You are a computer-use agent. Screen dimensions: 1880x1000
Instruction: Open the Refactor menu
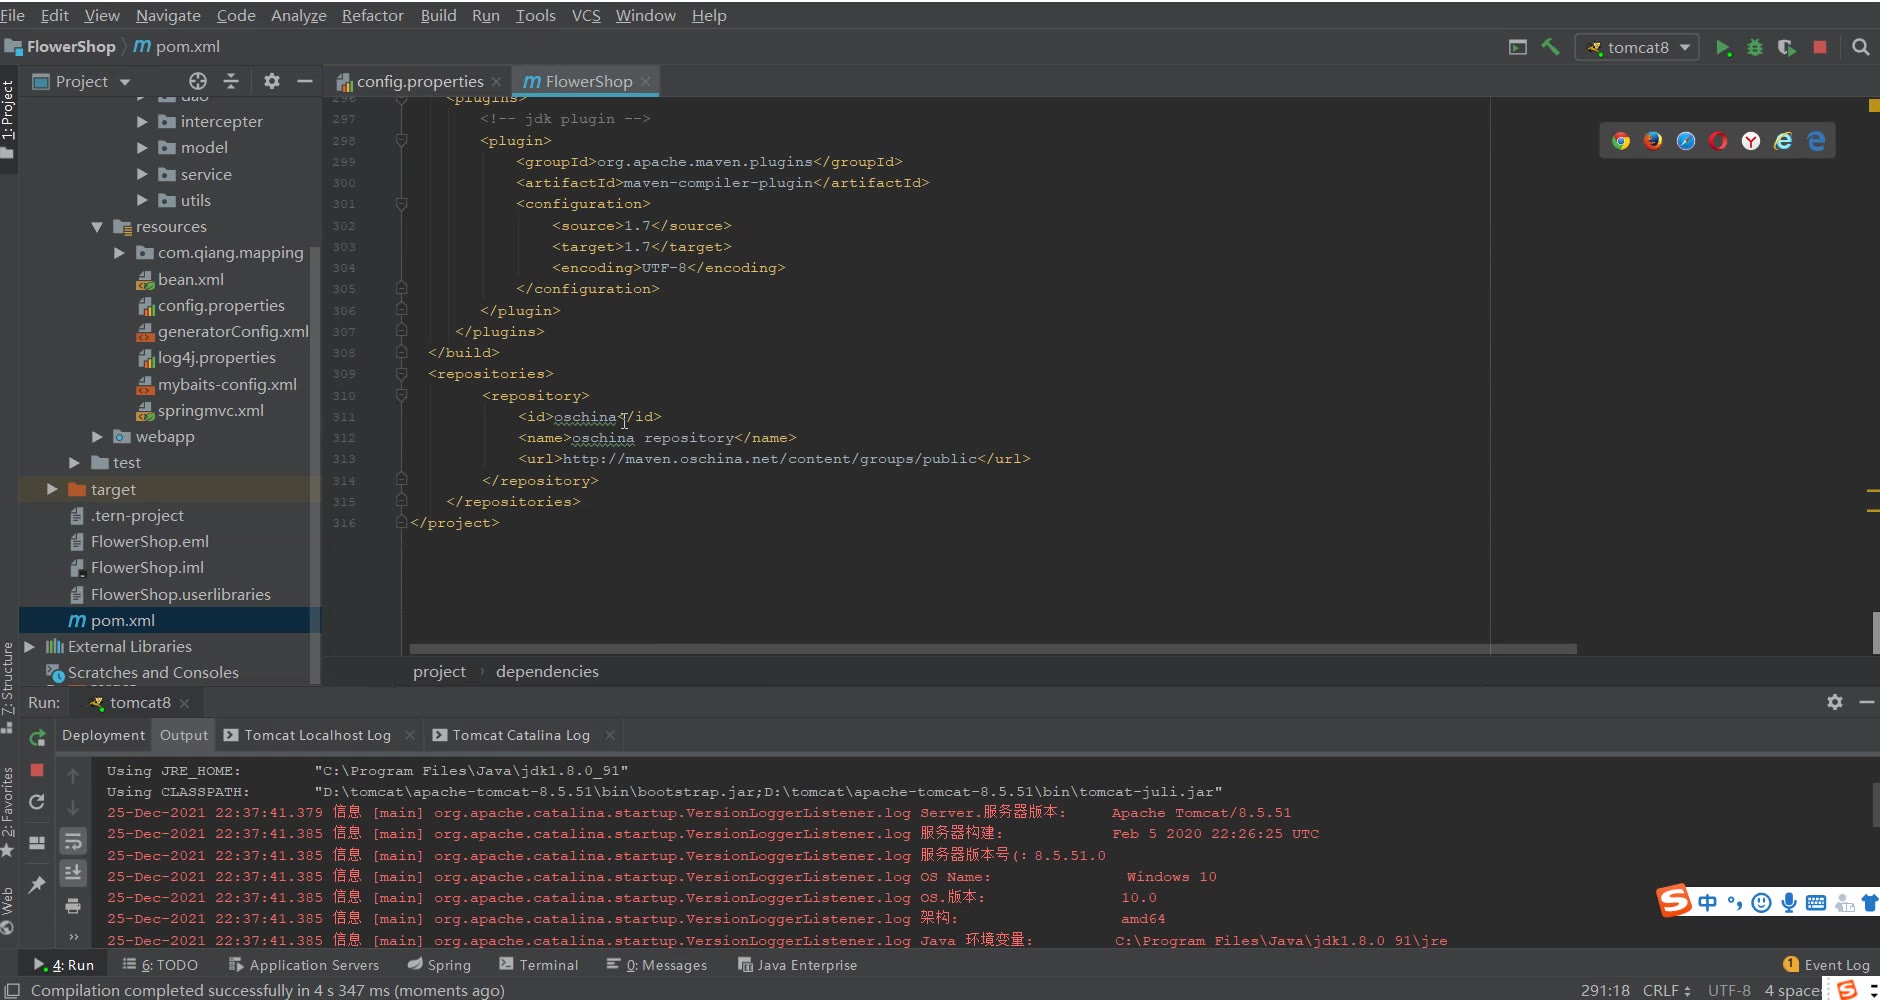click(x=372, y=15)
